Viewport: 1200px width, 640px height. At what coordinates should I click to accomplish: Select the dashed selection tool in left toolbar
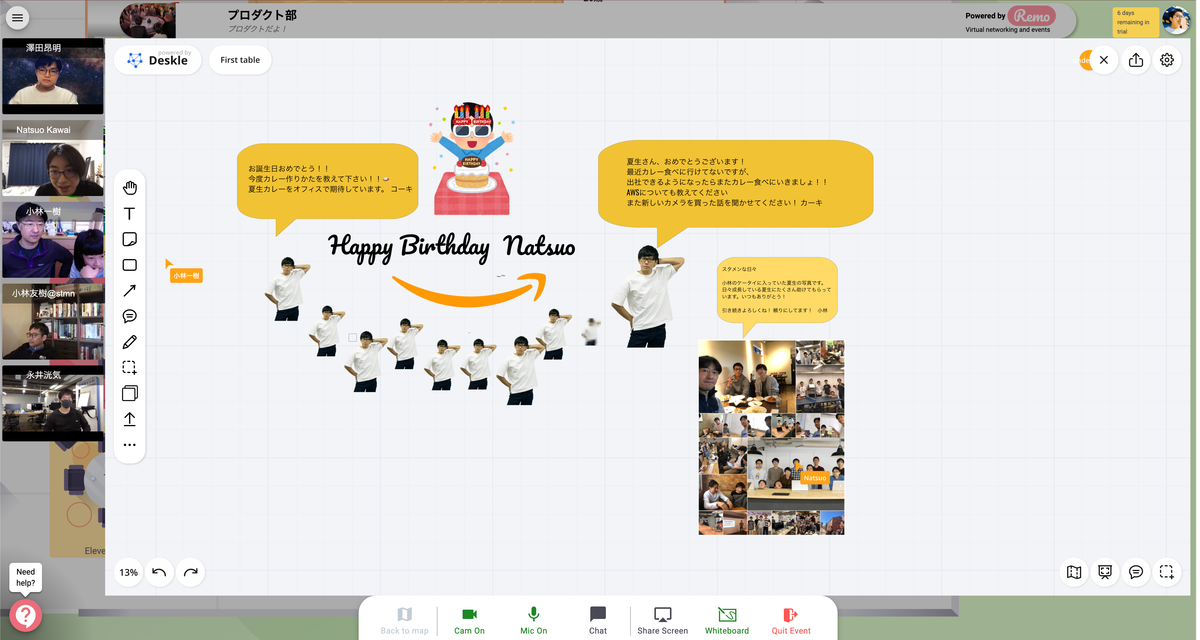point(129,368)
